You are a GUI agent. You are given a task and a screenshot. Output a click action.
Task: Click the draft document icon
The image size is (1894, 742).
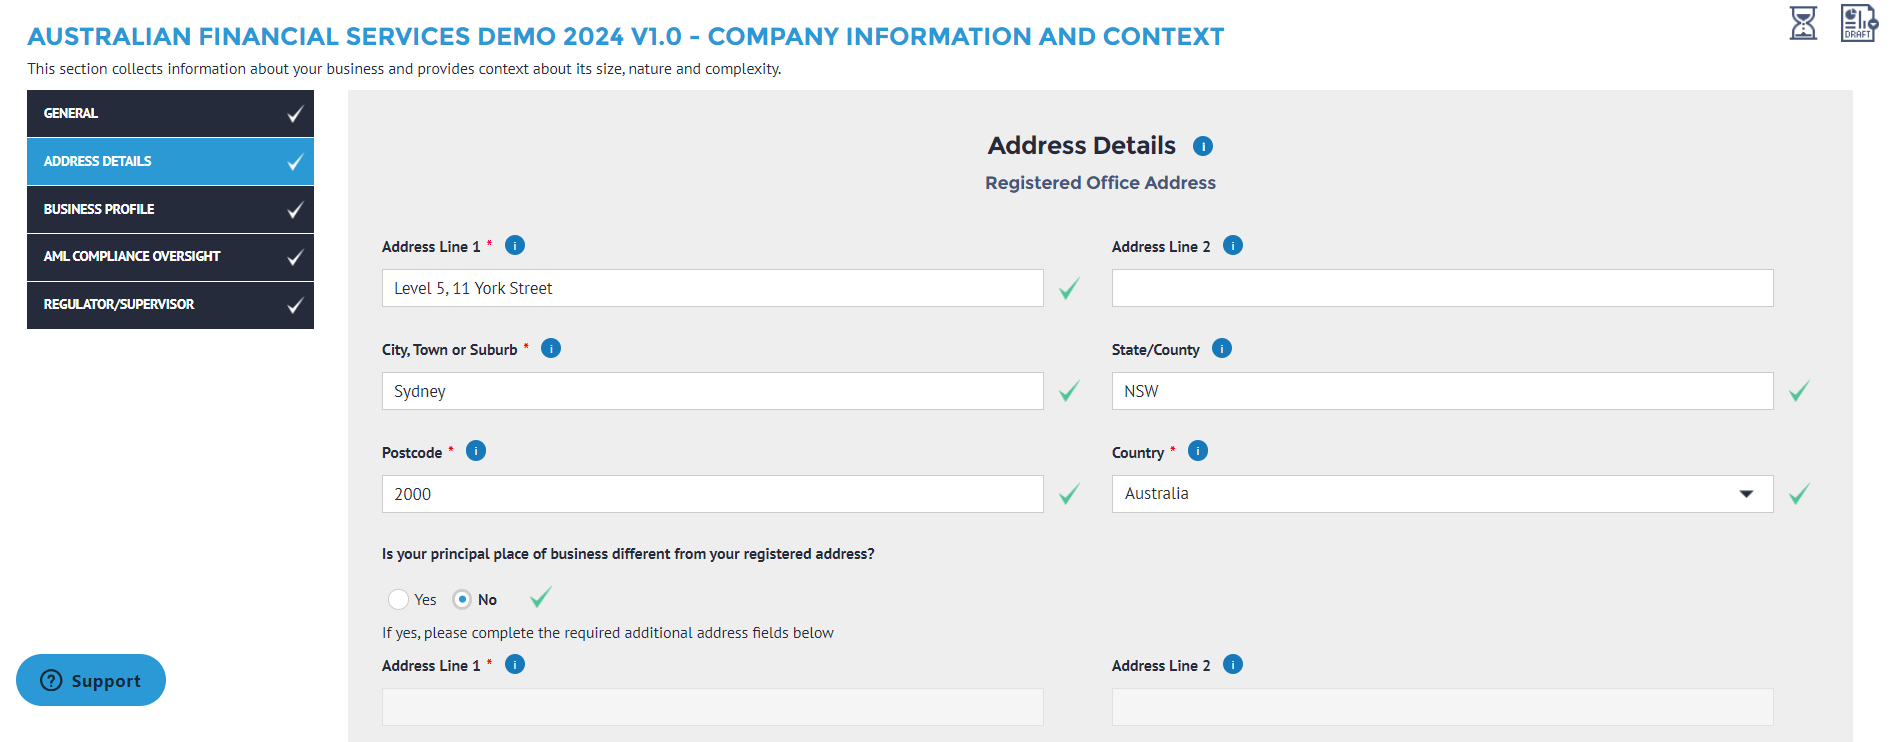click(x=1857, y=23)
